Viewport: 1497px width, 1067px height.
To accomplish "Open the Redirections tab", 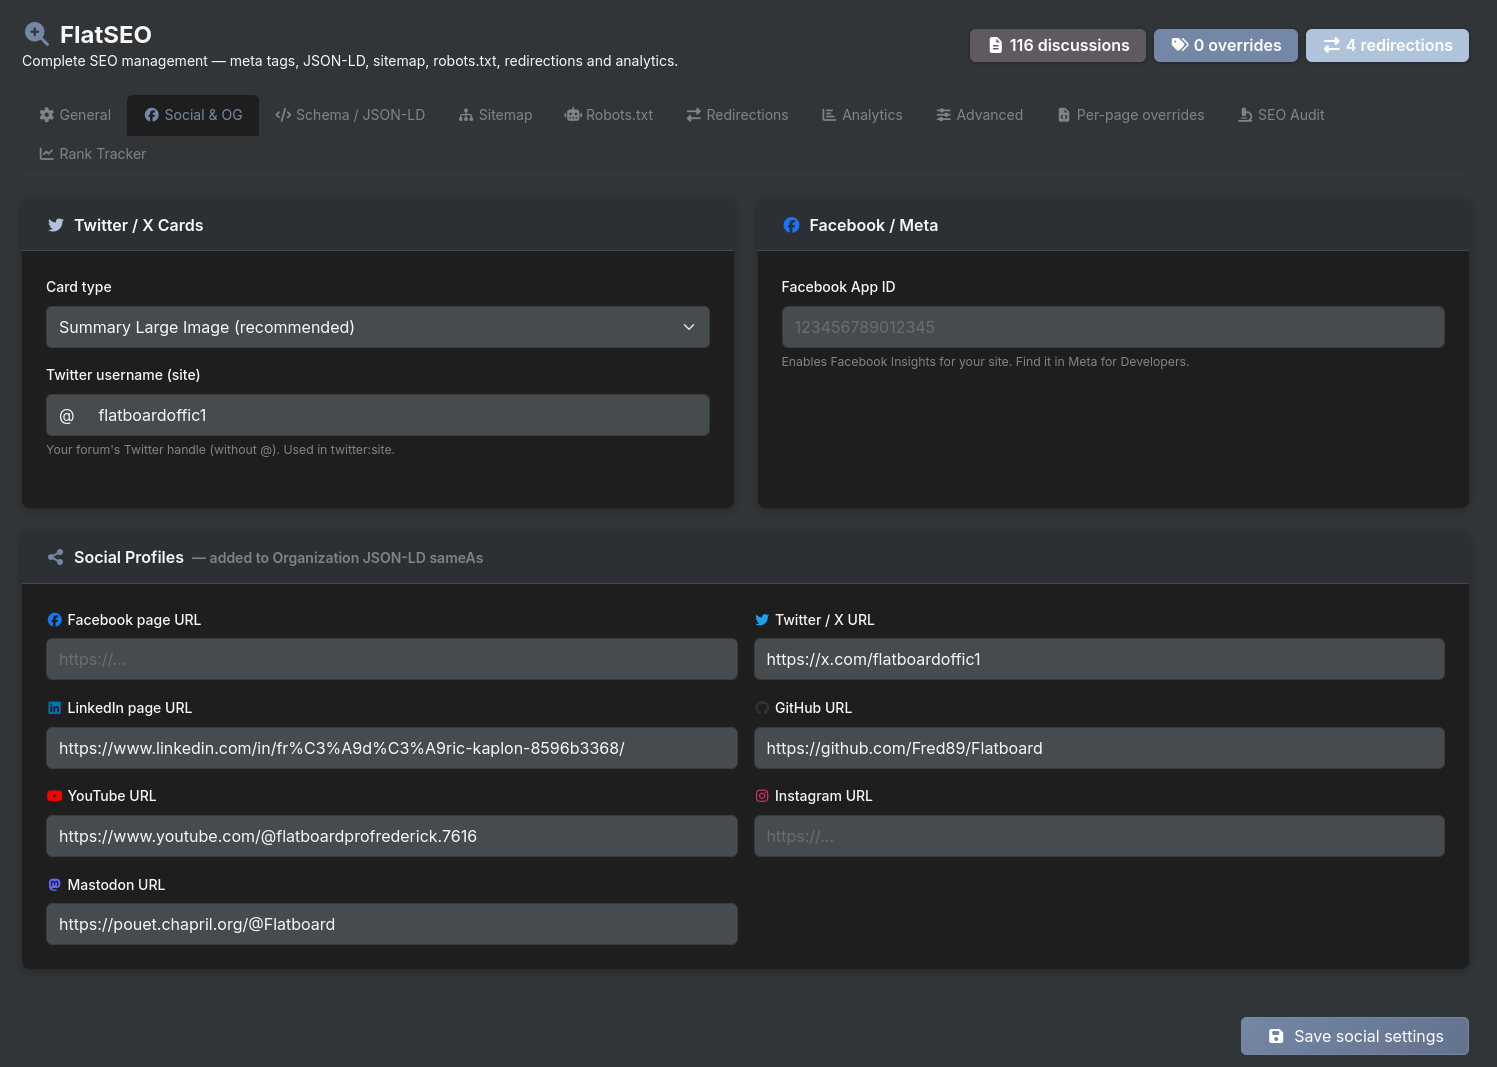I will click(x=737, y=115).
